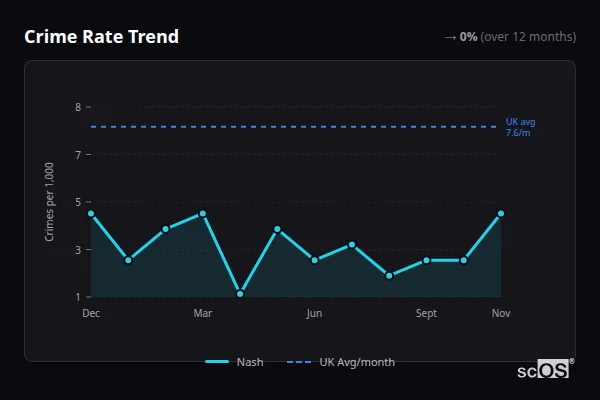Click the 'Jun' x-axis label

coord(314,313)
